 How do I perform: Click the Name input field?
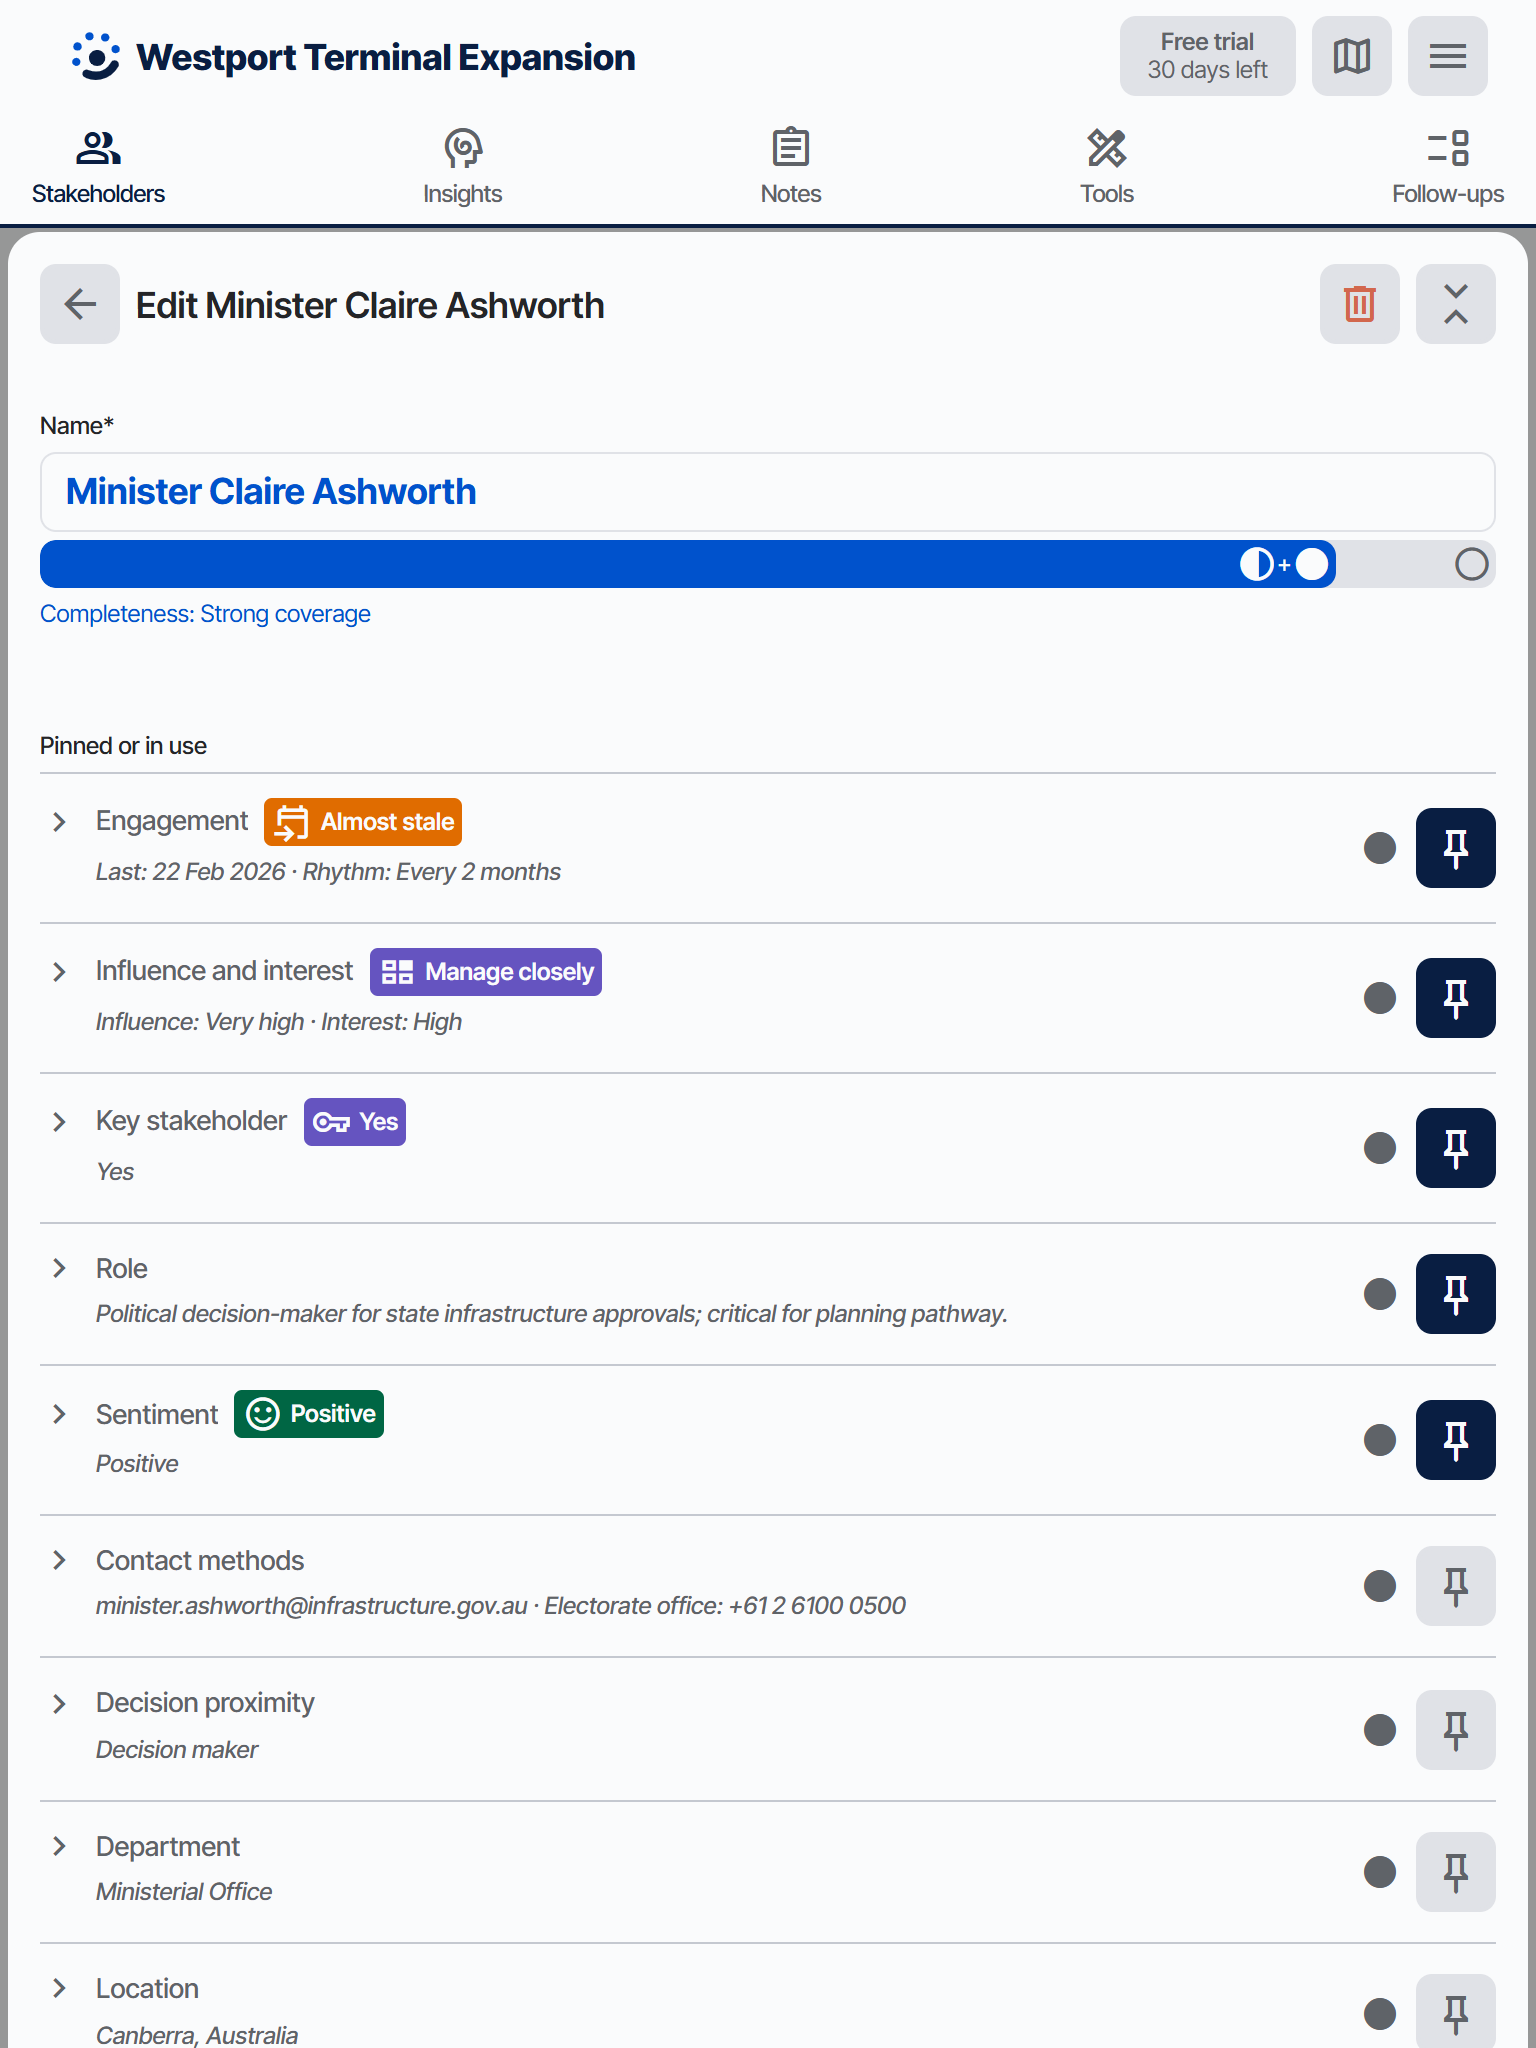767,492
